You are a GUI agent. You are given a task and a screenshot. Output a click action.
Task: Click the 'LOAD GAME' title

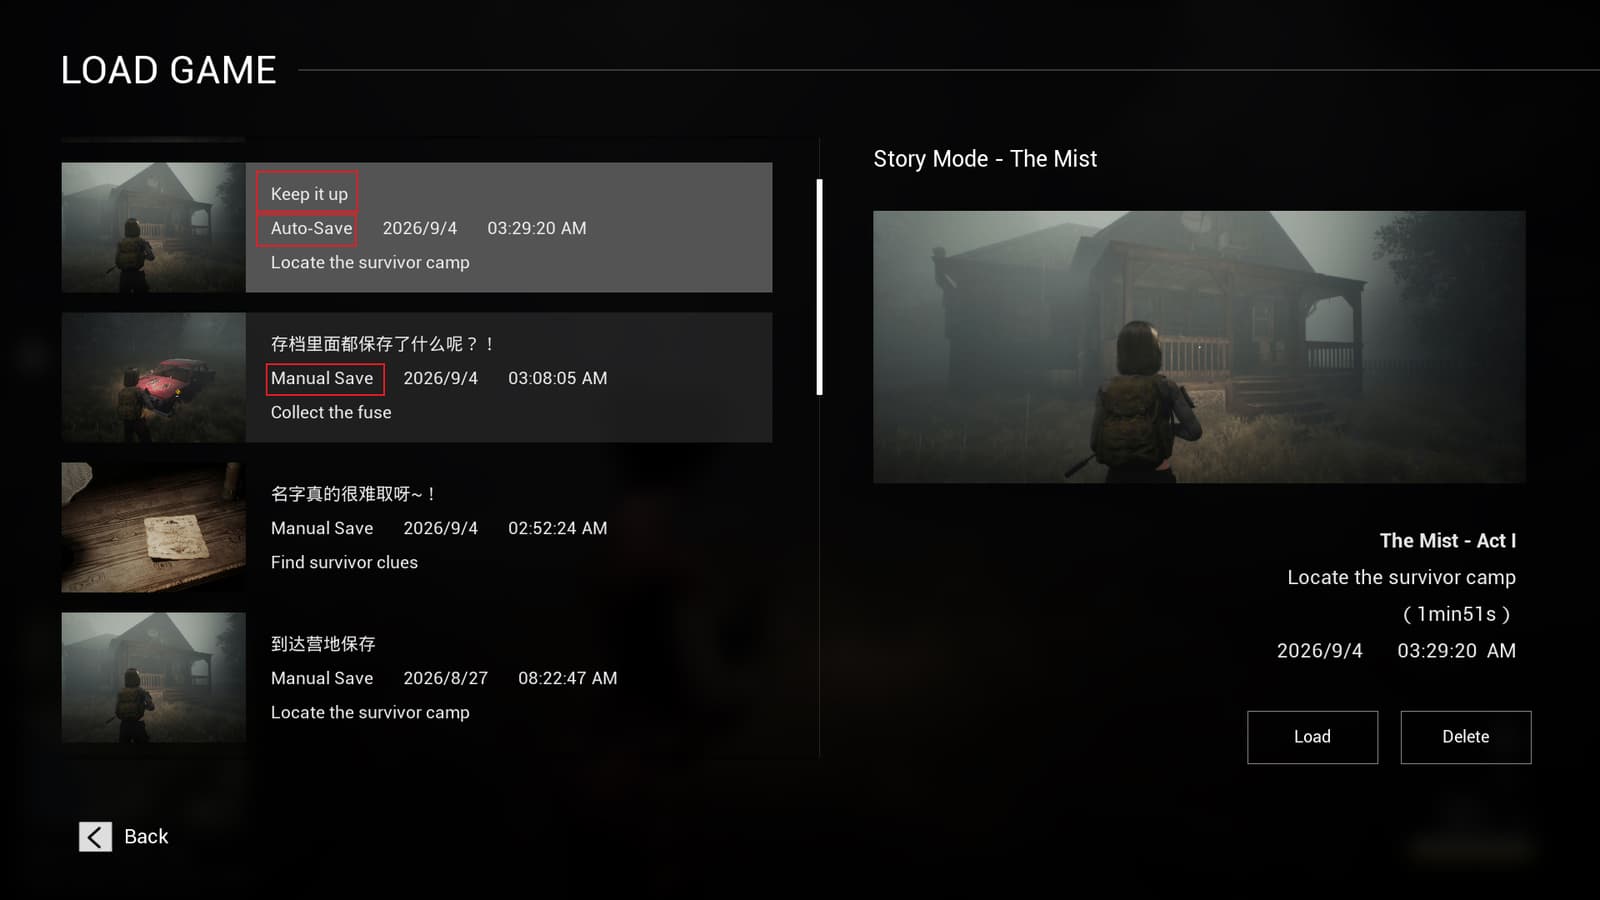[x=169, y=70]
